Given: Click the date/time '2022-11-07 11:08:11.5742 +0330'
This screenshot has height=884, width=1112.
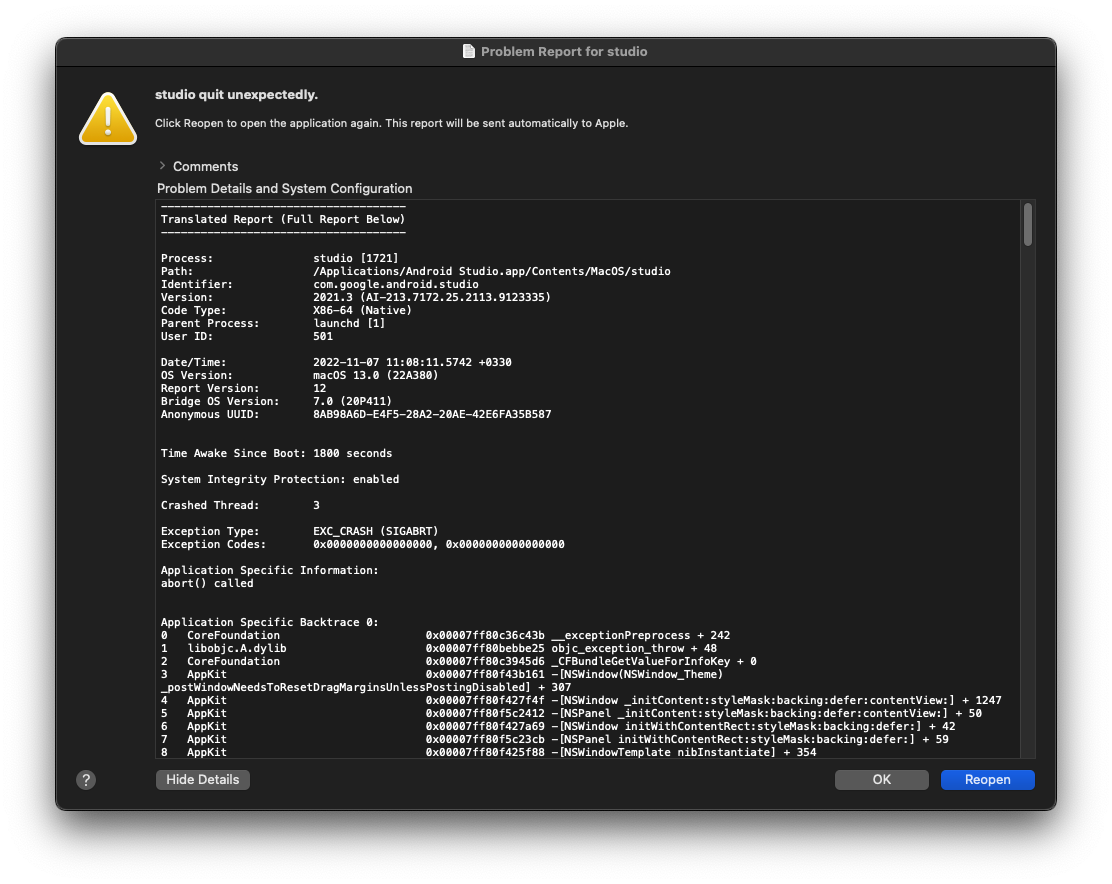Looking at the screenshot, I should pyautogui.click(x=412, y=362).
